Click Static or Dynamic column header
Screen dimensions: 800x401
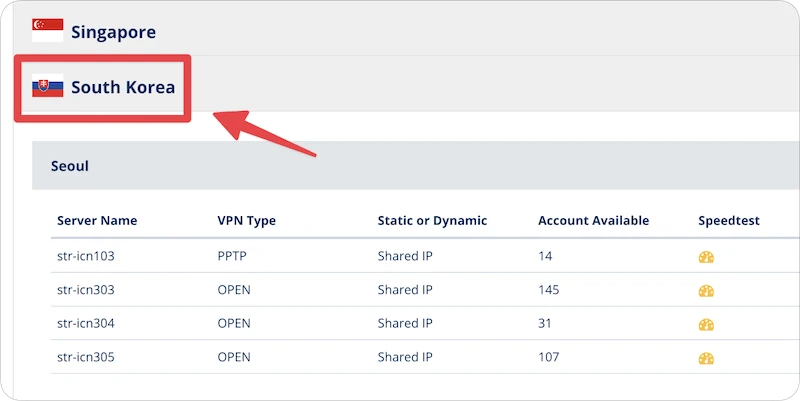pyautogui.click(x=432, y=220)
